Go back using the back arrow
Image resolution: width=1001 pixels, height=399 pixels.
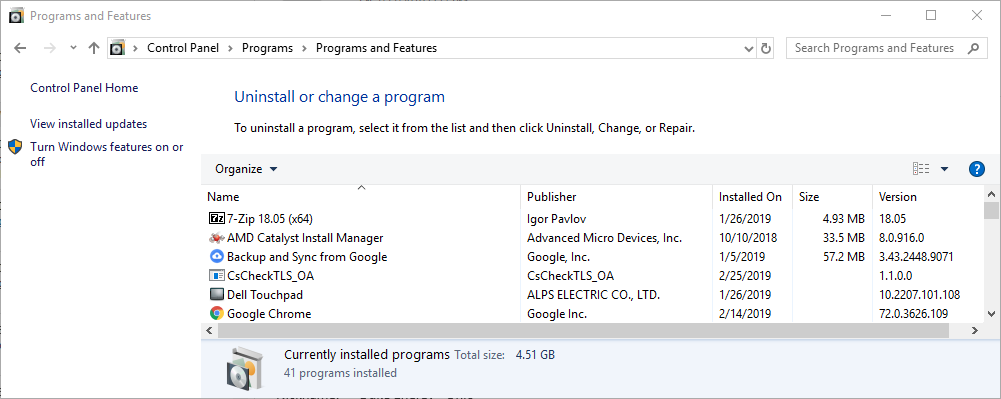(20, 48)
